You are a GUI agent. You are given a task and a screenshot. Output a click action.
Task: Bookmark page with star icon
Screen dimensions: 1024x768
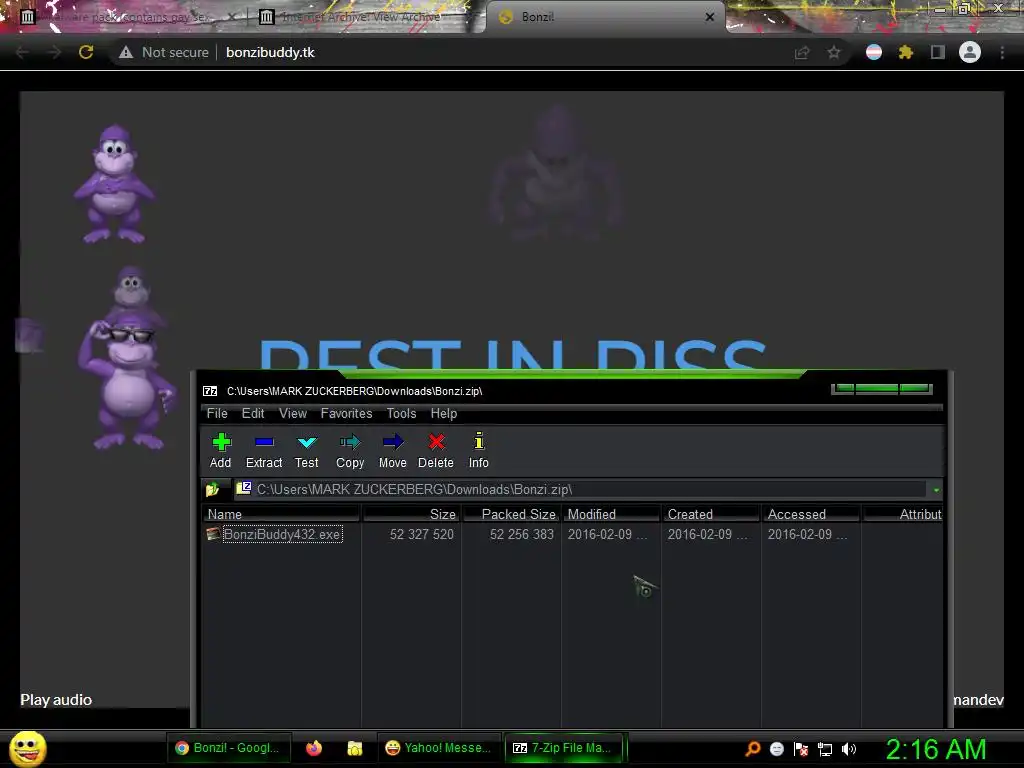pyautogui.click(x=834, y=52)
